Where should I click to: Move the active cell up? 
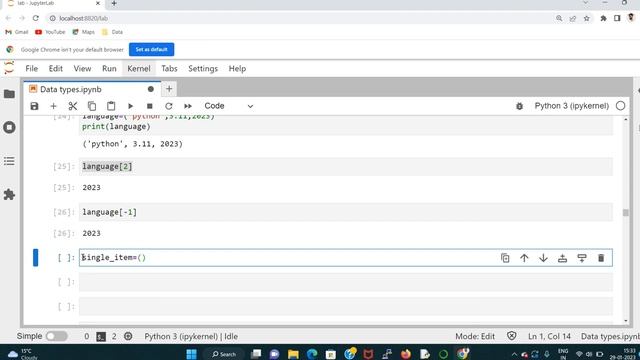[x=524, y=258]
